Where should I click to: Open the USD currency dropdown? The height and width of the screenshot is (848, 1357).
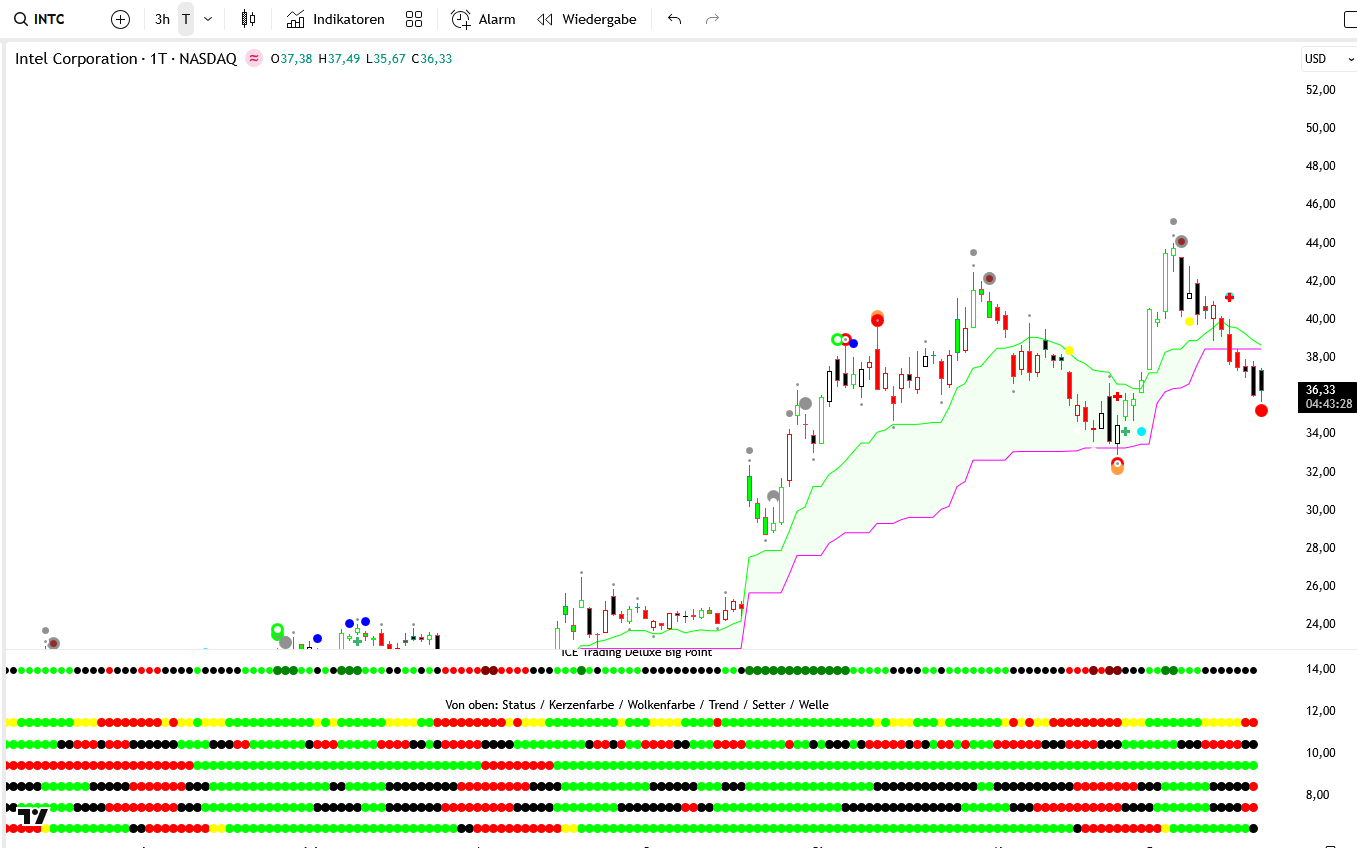click(1327, 59)
